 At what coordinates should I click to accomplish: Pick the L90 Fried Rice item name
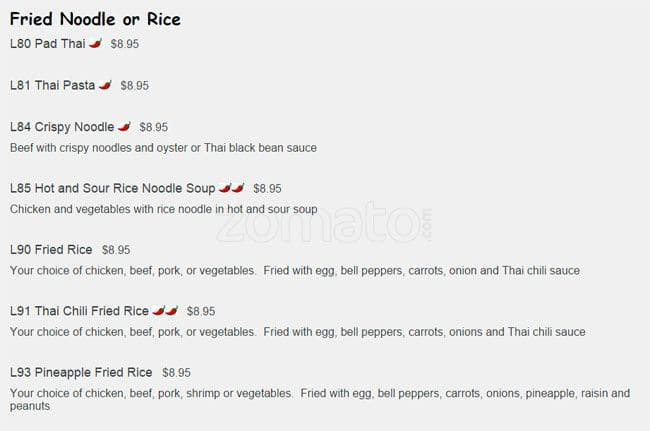tap(51, 250)
